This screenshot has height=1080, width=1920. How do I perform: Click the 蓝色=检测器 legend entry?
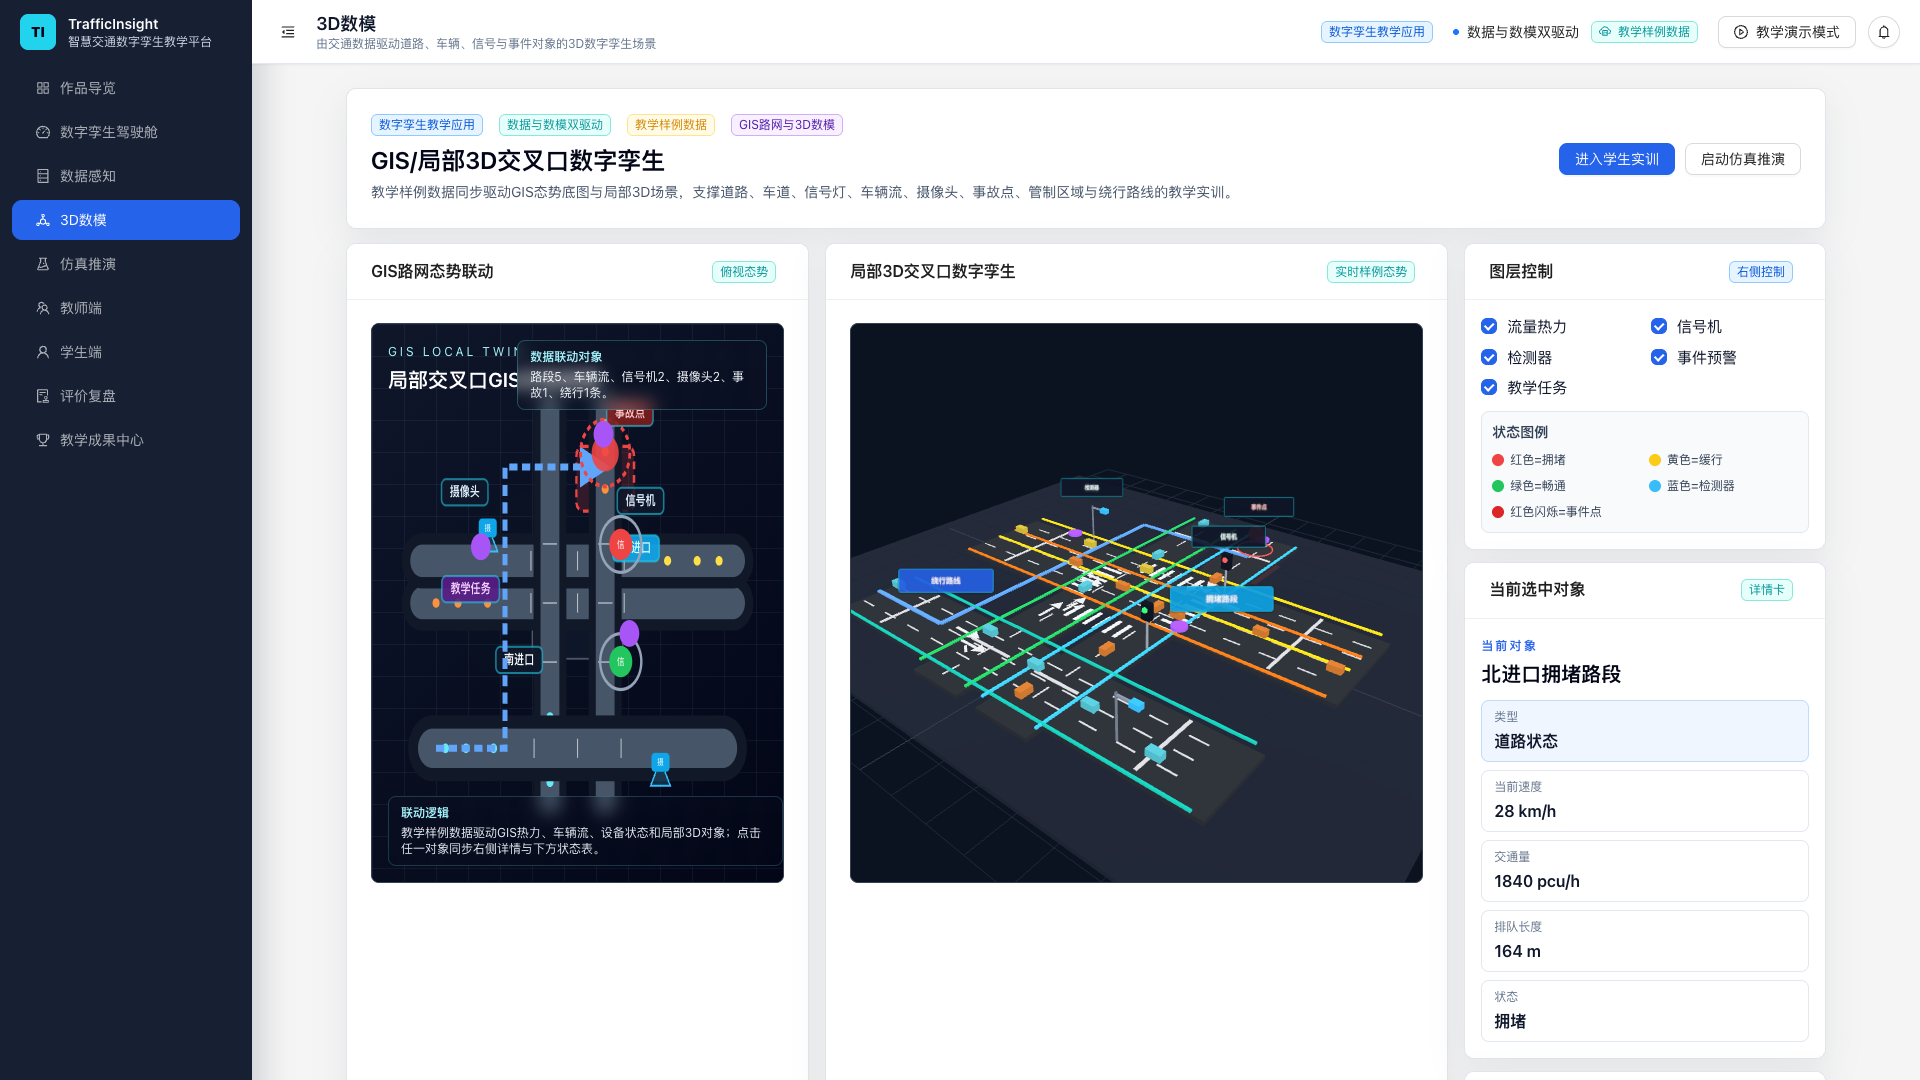pyautogui.click(x=1692, y=486)
